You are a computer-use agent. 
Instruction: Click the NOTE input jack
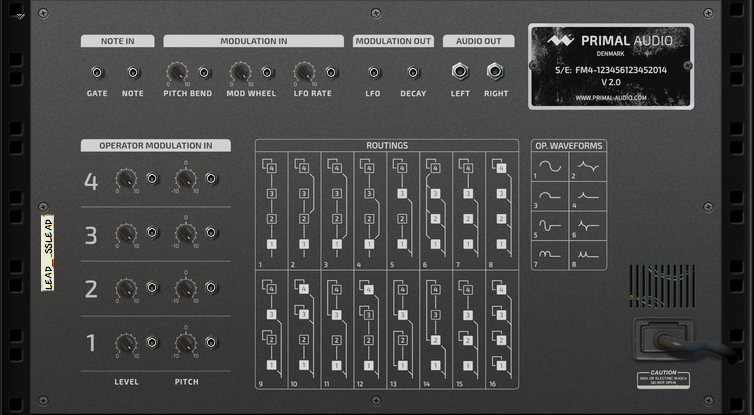point(133,73)
